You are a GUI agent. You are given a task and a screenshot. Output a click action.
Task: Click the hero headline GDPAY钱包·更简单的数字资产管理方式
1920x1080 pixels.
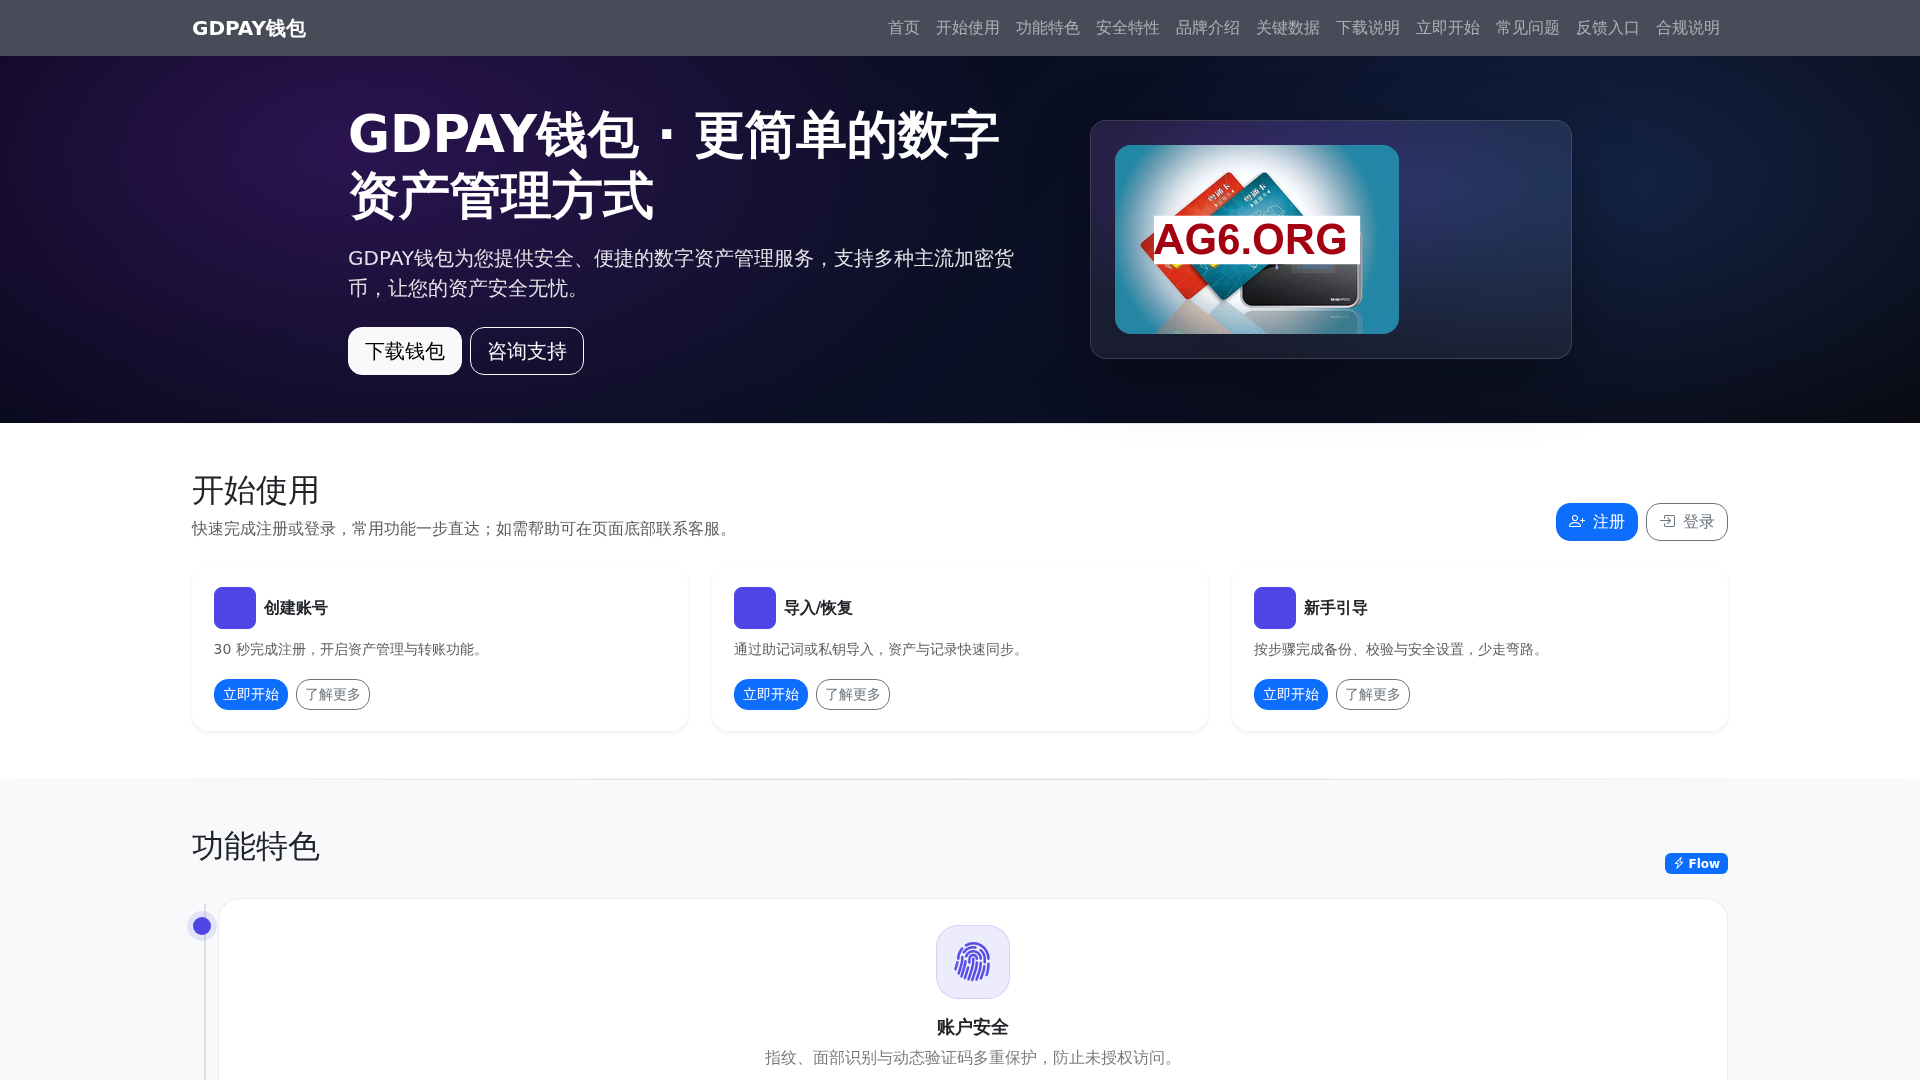pyautogui.click(x=674, y=165)
